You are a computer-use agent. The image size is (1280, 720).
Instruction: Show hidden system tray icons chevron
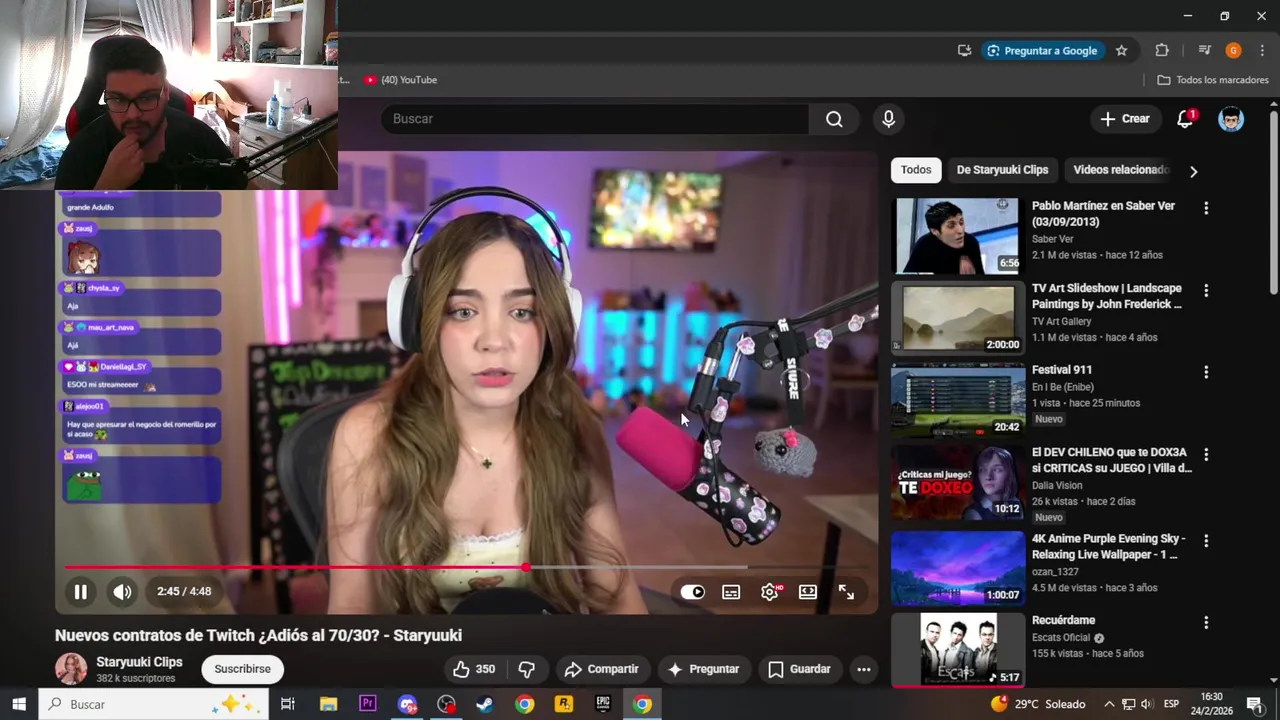[1109, 704]
